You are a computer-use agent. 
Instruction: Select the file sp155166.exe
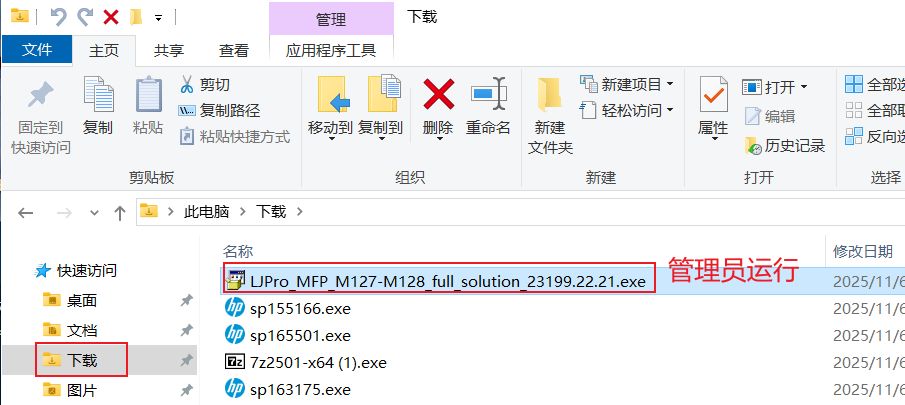click(x=300, y=309)
